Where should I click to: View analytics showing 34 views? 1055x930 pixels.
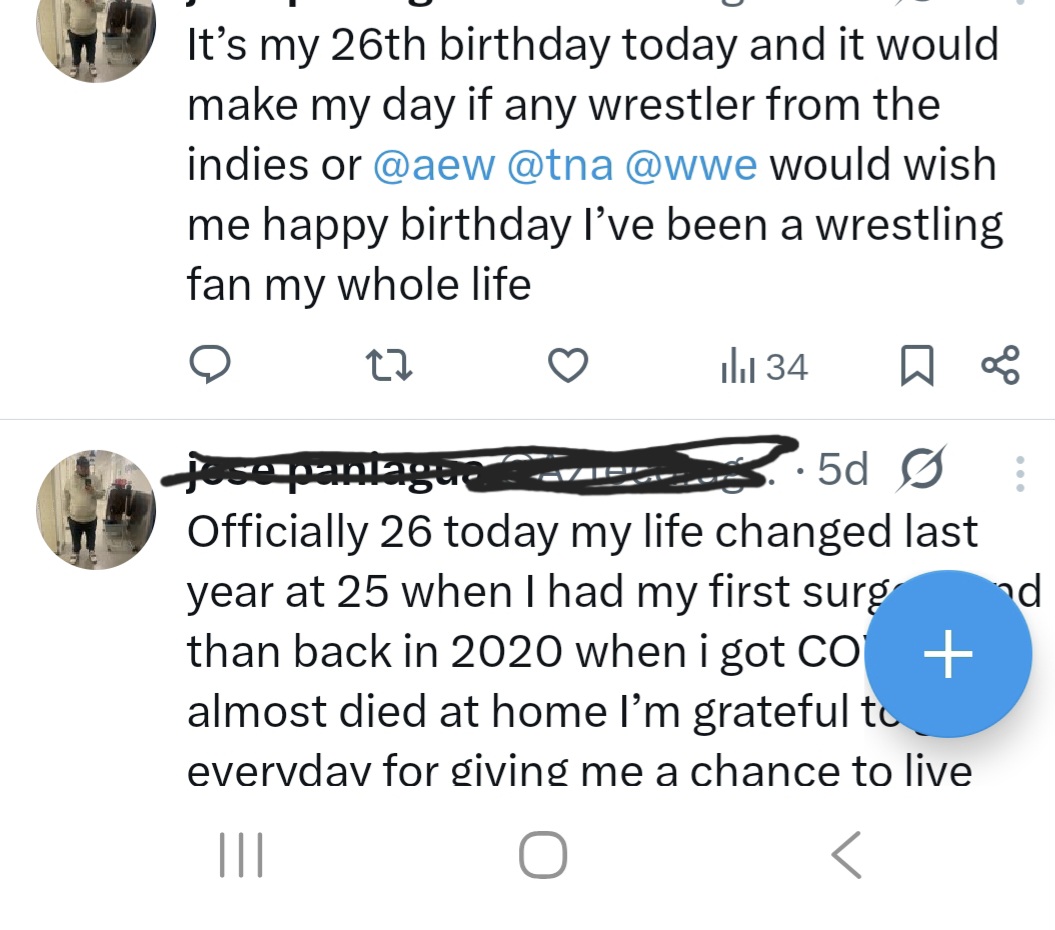pyautogui.click(x=764, y=368)
